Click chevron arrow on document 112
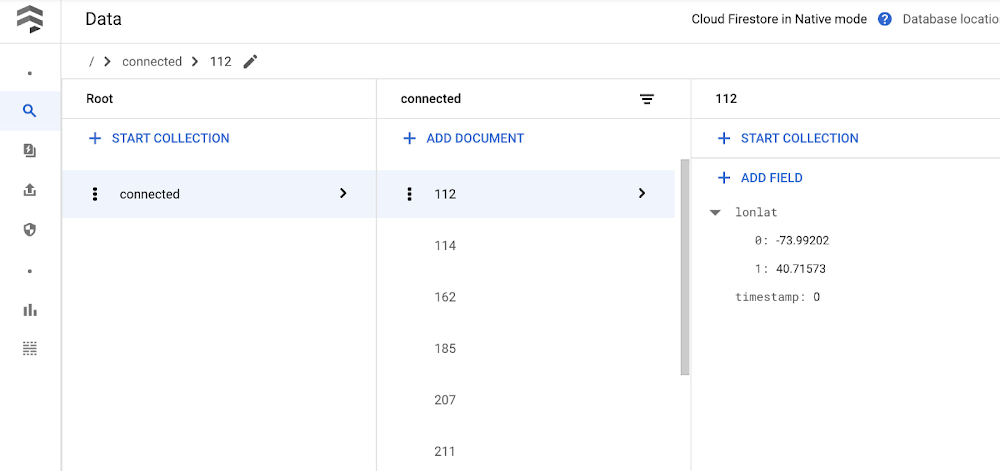Image resolution: width=1000 pixels, height=471 pixels. [642, 193]
